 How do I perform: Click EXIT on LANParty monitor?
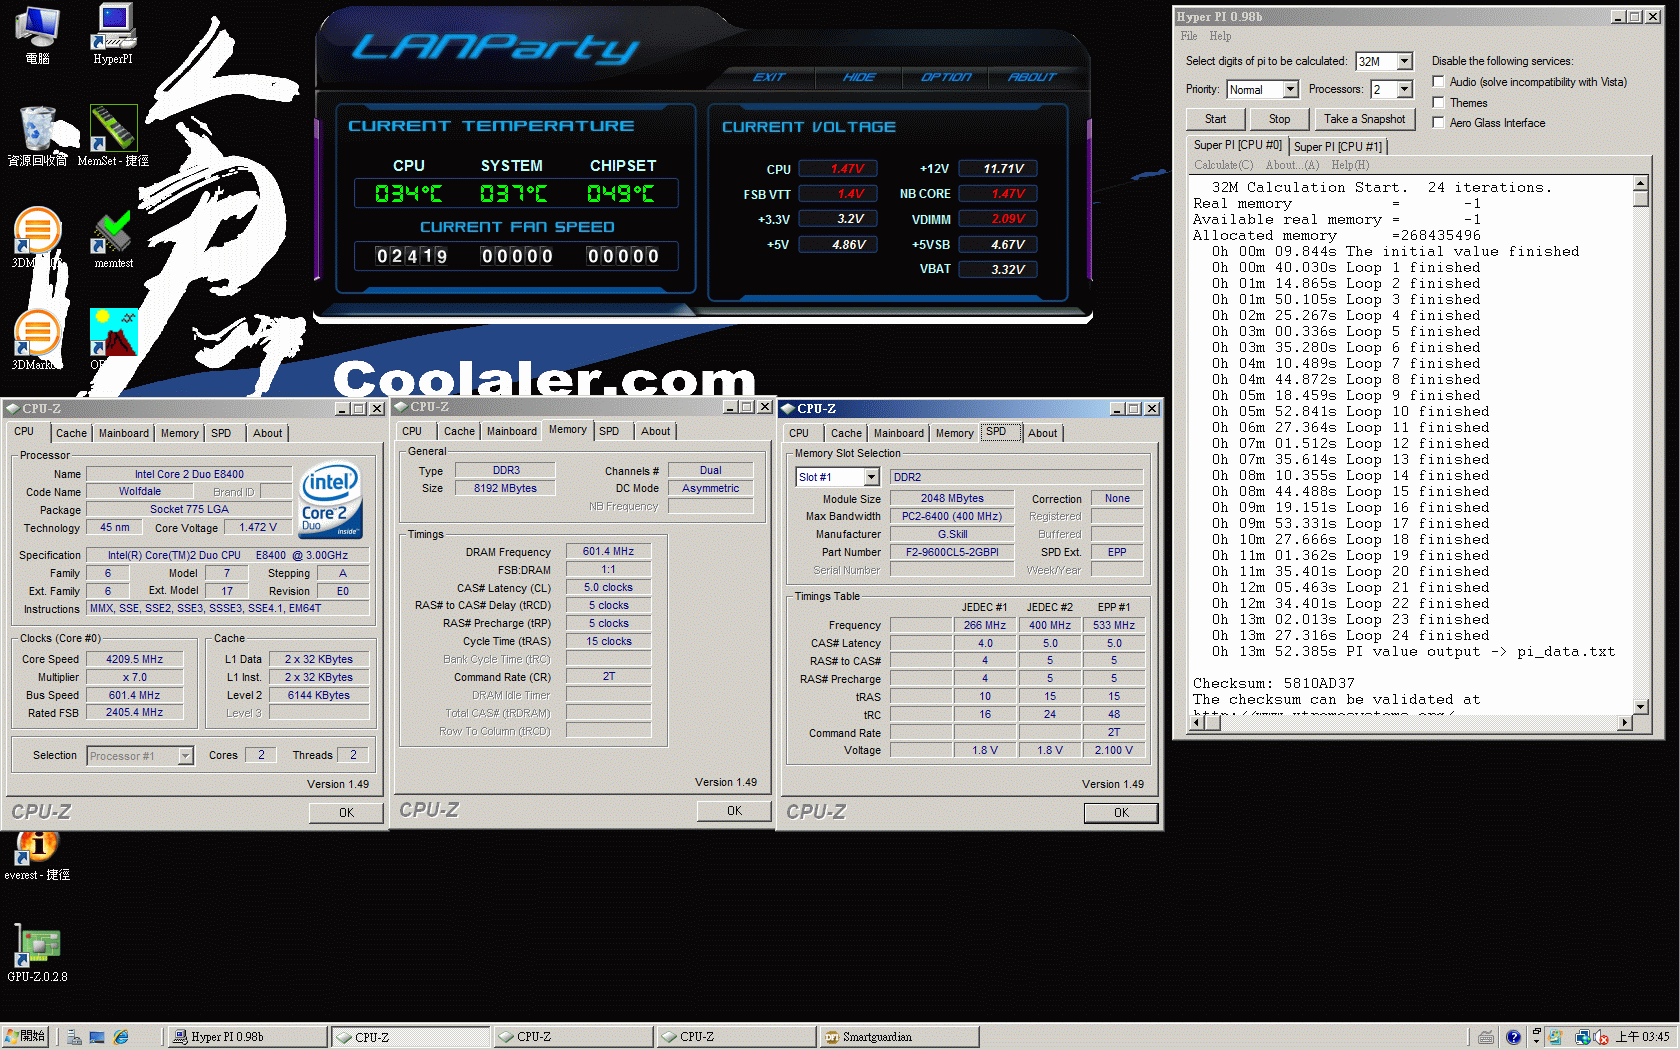(x=769, y=77)
